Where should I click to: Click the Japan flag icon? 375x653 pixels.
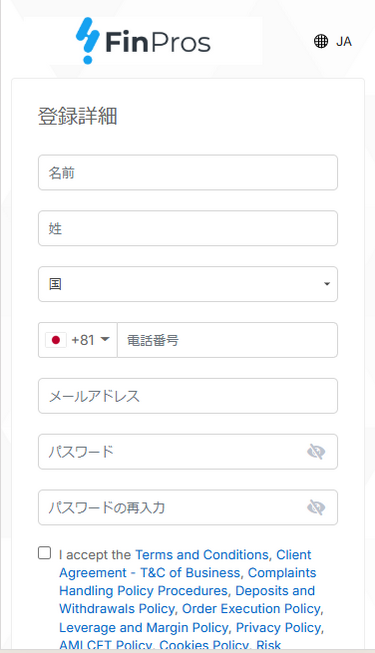[x=56, y=340]
